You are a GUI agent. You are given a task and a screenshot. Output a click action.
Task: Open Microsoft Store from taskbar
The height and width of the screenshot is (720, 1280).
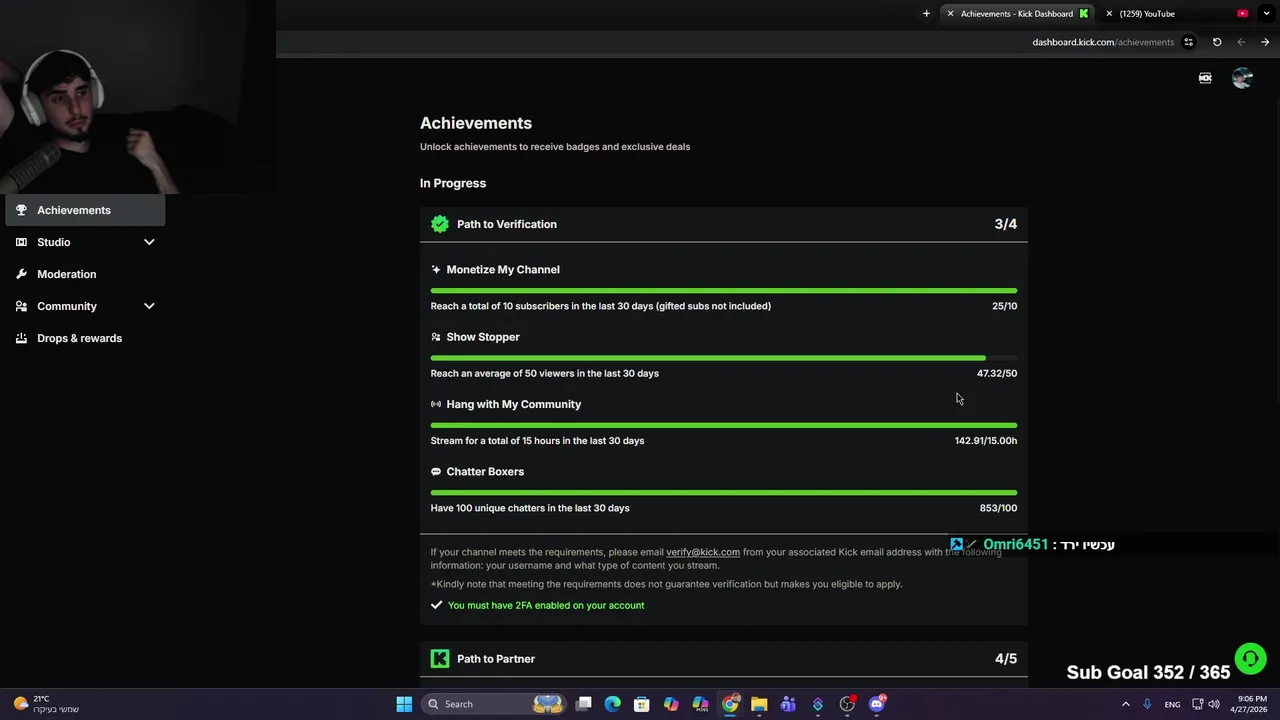[642, 704]
